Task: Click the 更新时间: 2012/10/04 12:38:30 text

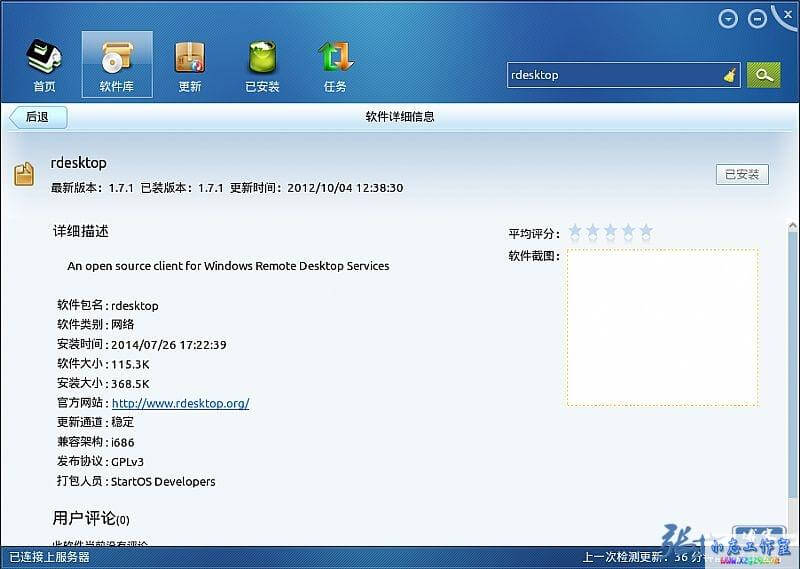Action: pos(316,188)
